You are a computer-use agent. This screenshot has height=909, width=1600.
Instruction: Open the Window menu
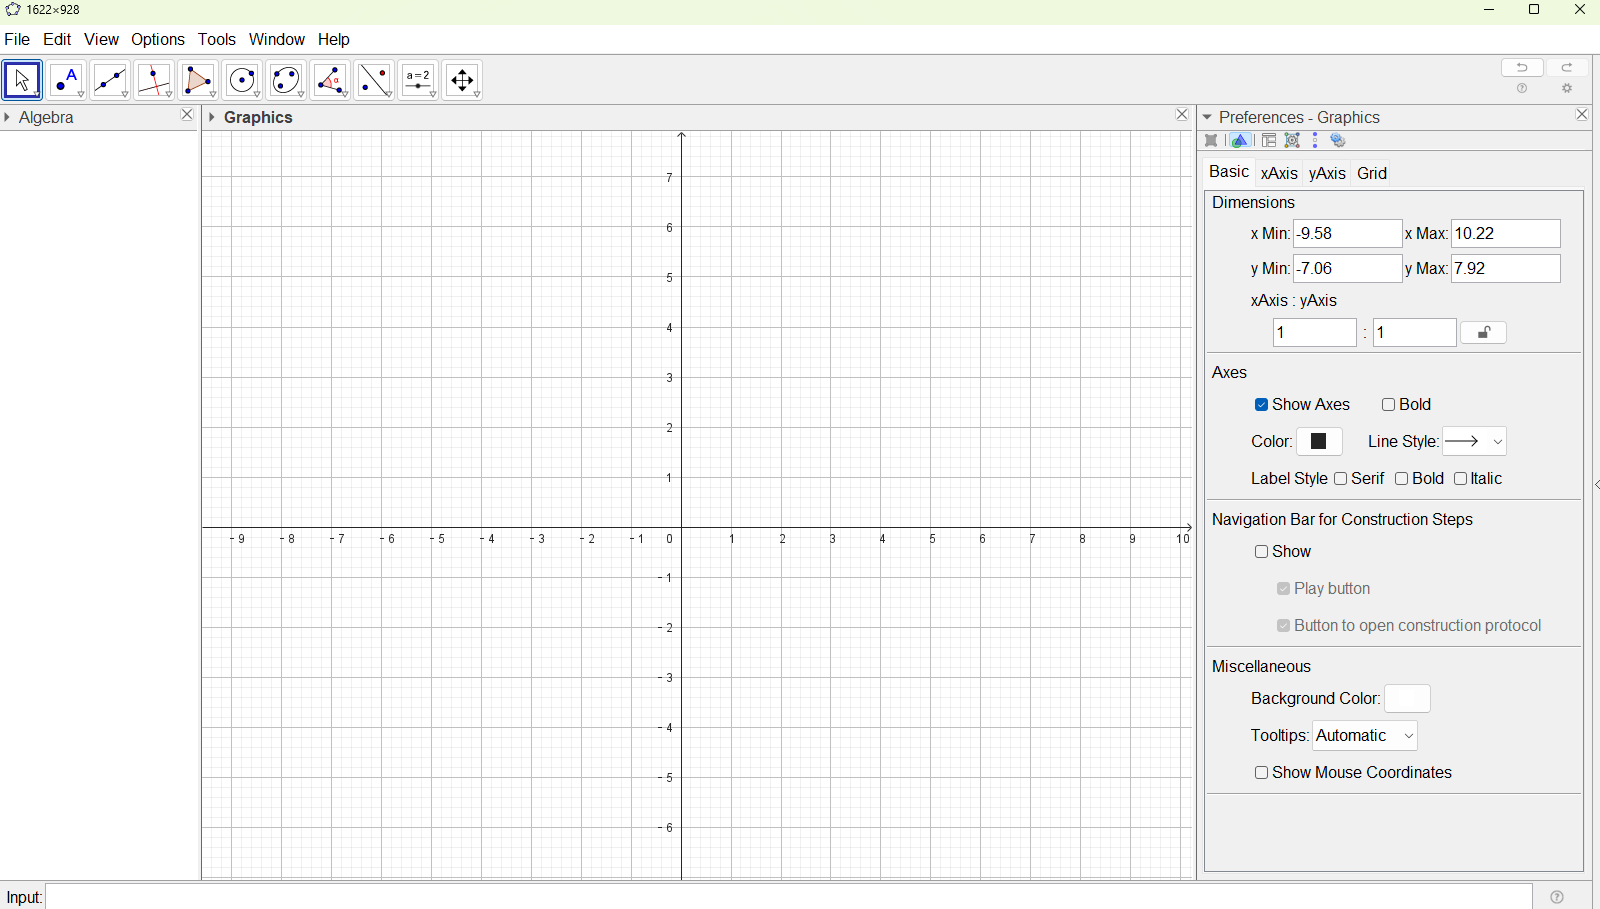(277, 39)
